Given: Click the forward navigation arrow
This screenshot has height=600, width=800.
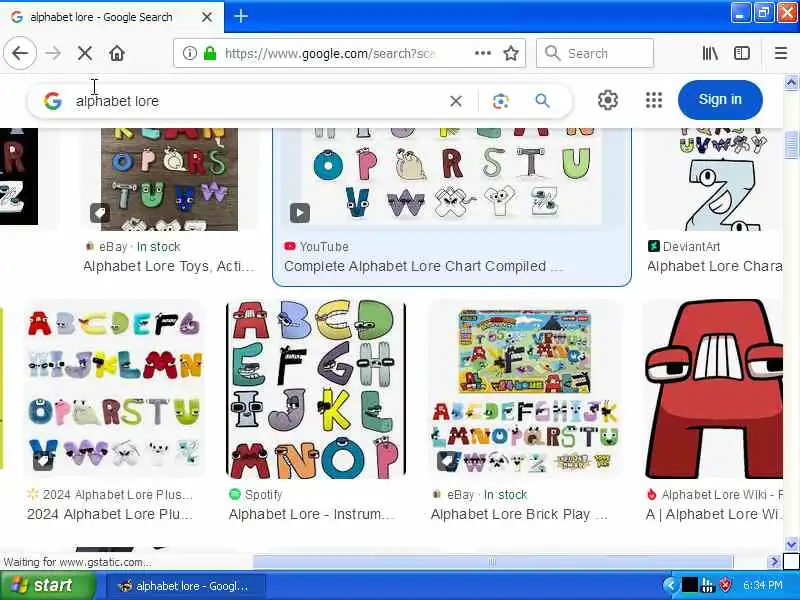Looking at the screenshot, I should coord(53,53).
